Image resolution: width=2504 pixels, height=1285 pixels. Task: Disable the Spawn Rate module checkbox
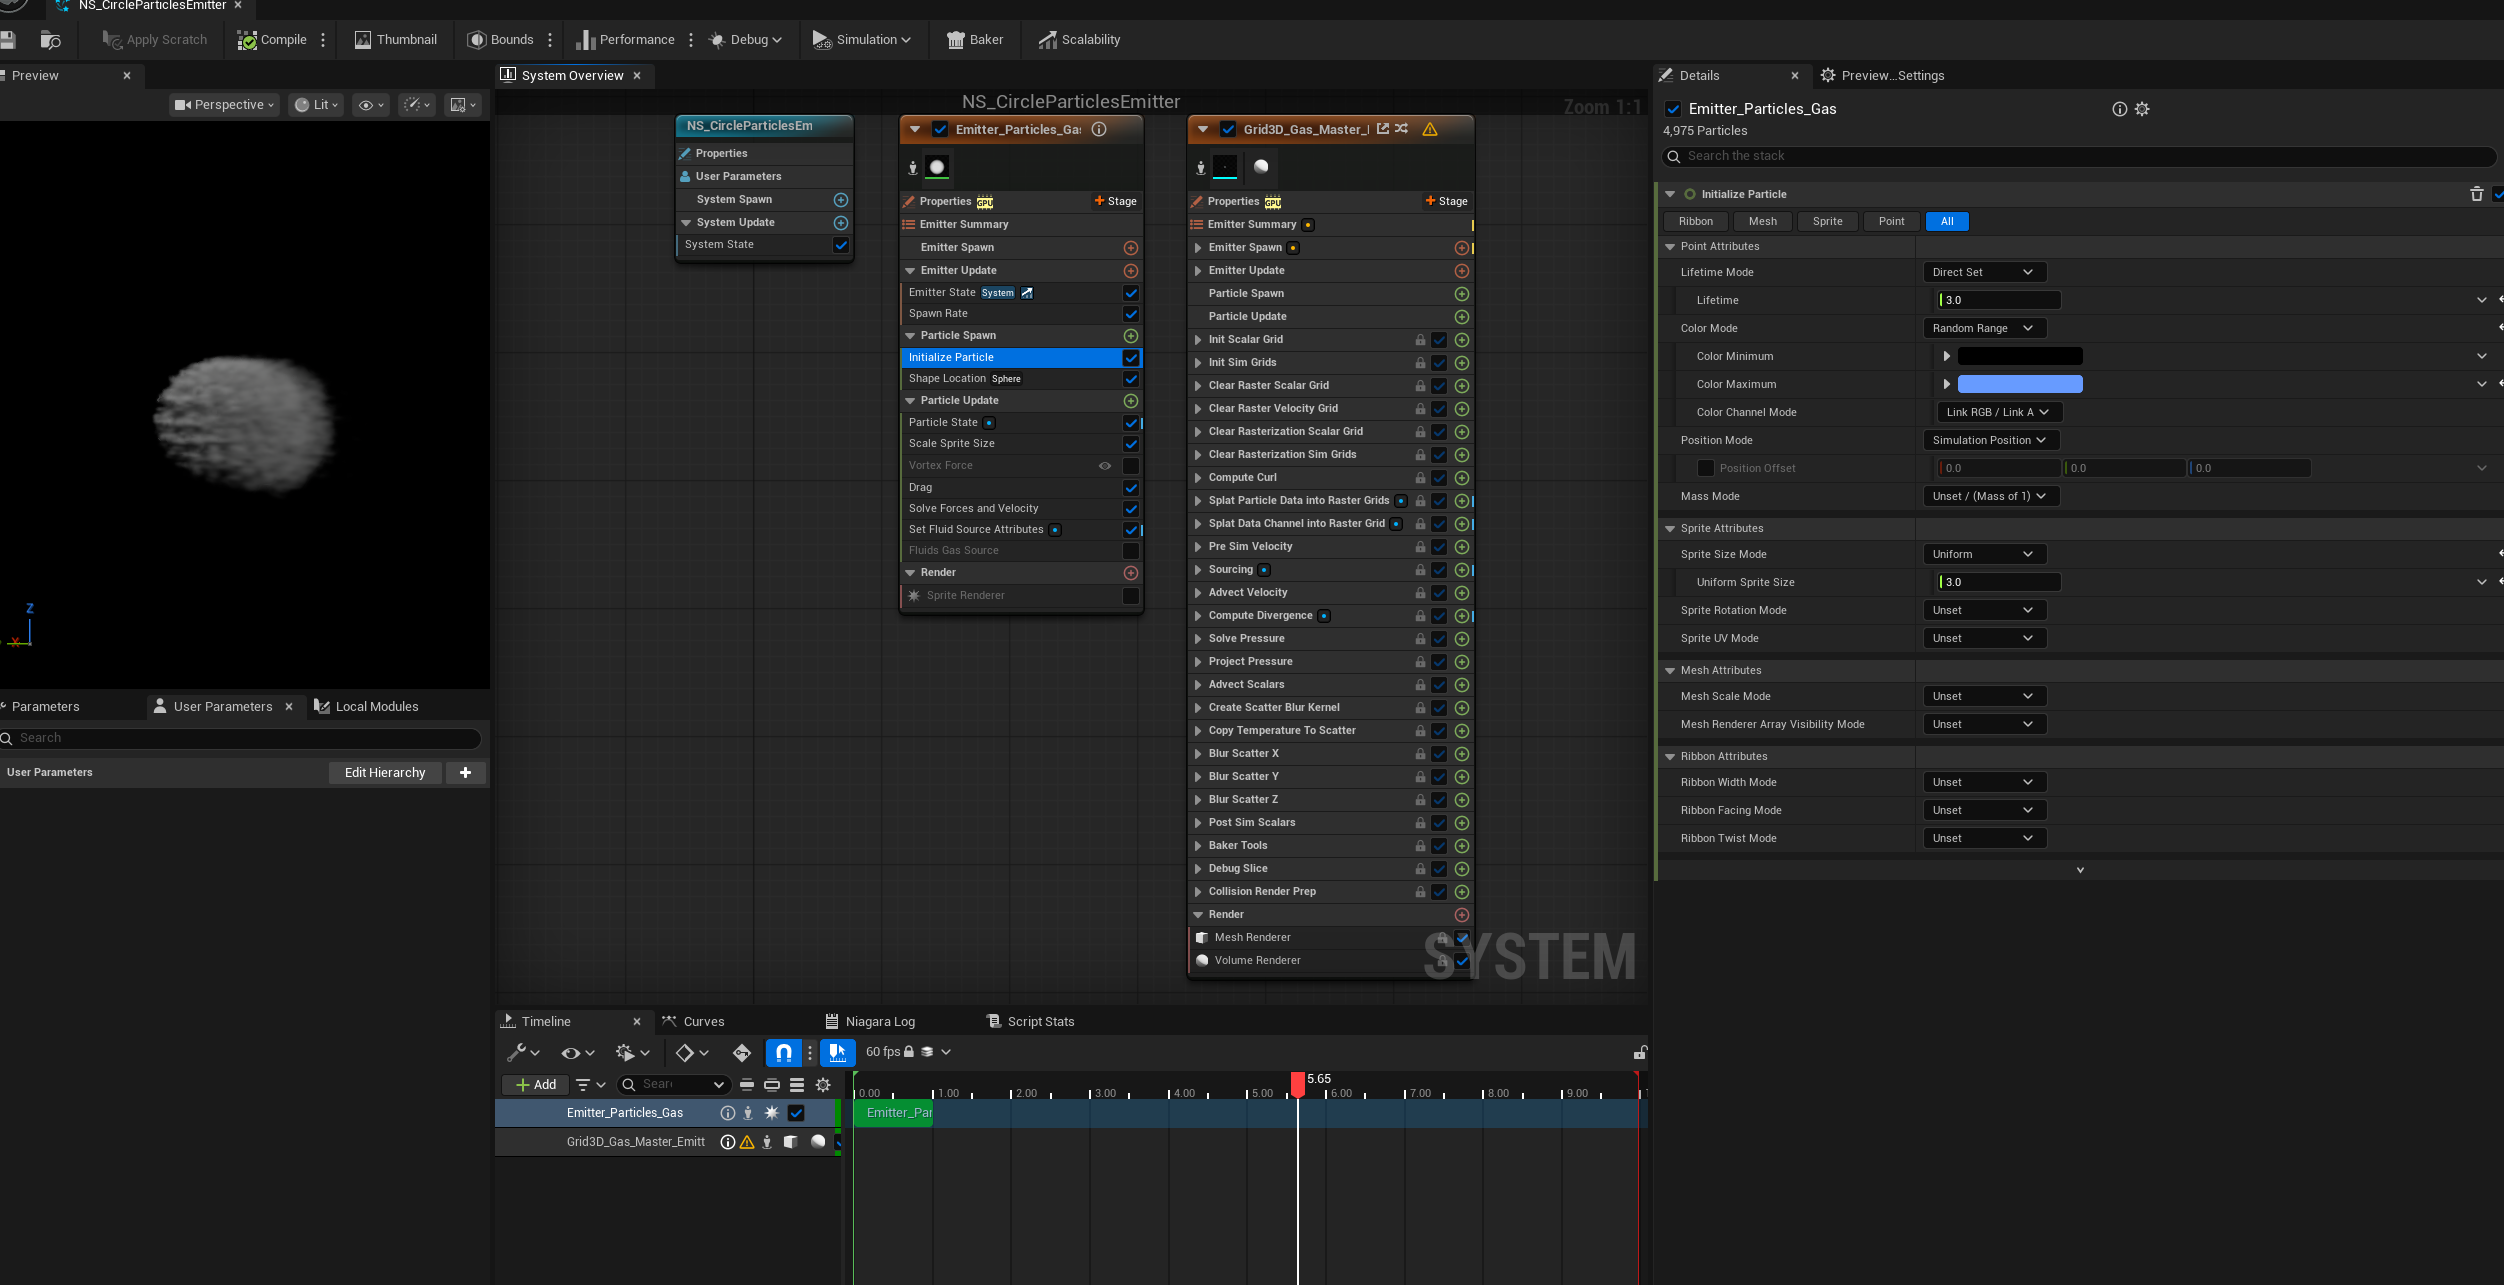[x=1130, y=314]
